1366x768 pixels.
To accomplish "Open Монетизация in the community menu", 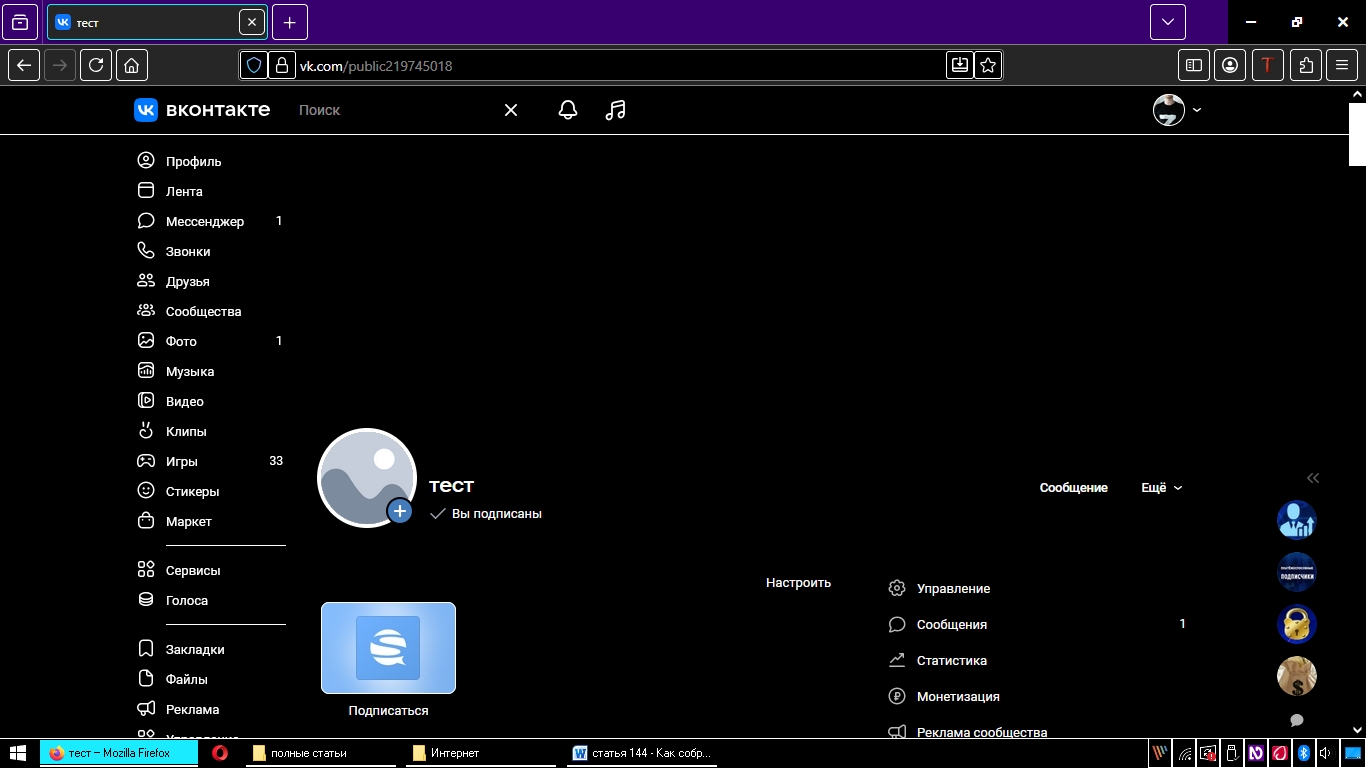I will pos(957,696).
